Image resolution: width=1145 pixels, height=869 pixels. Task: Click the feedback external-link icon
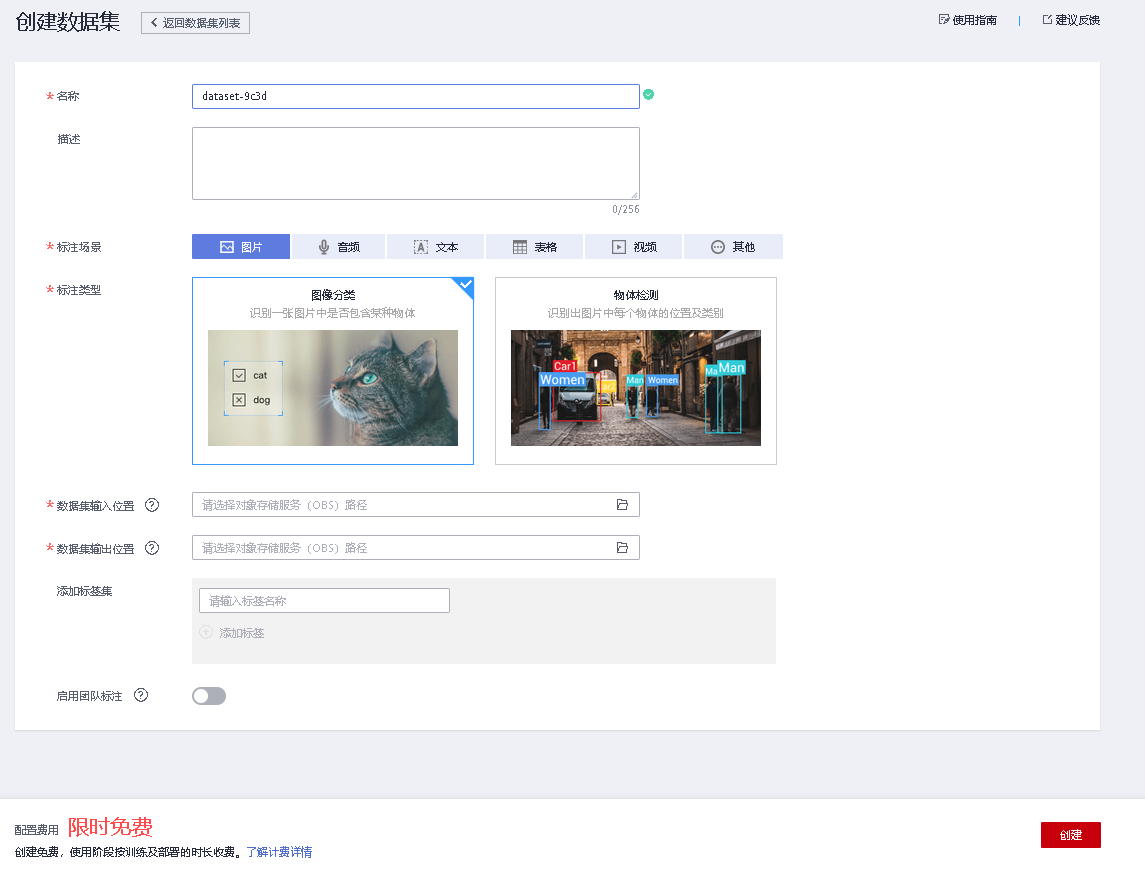[1047, 20]
